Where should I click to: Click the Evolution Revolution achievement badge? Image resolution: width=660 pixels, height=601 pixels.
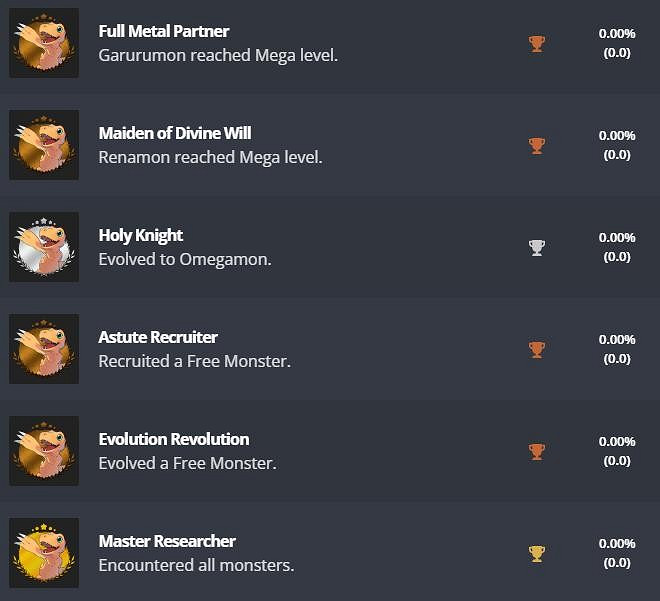[x=44, y=451]
